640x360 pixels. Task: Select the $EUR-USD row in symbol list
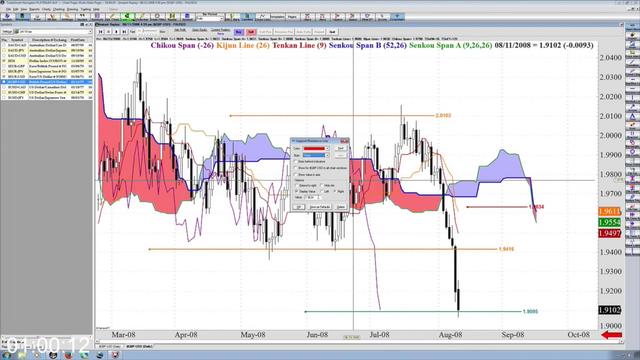[47, 77]
